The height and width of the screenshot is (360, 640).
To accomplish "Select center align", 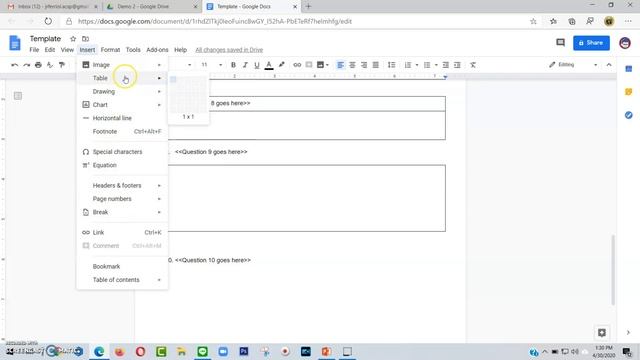I will click(352, 65).
